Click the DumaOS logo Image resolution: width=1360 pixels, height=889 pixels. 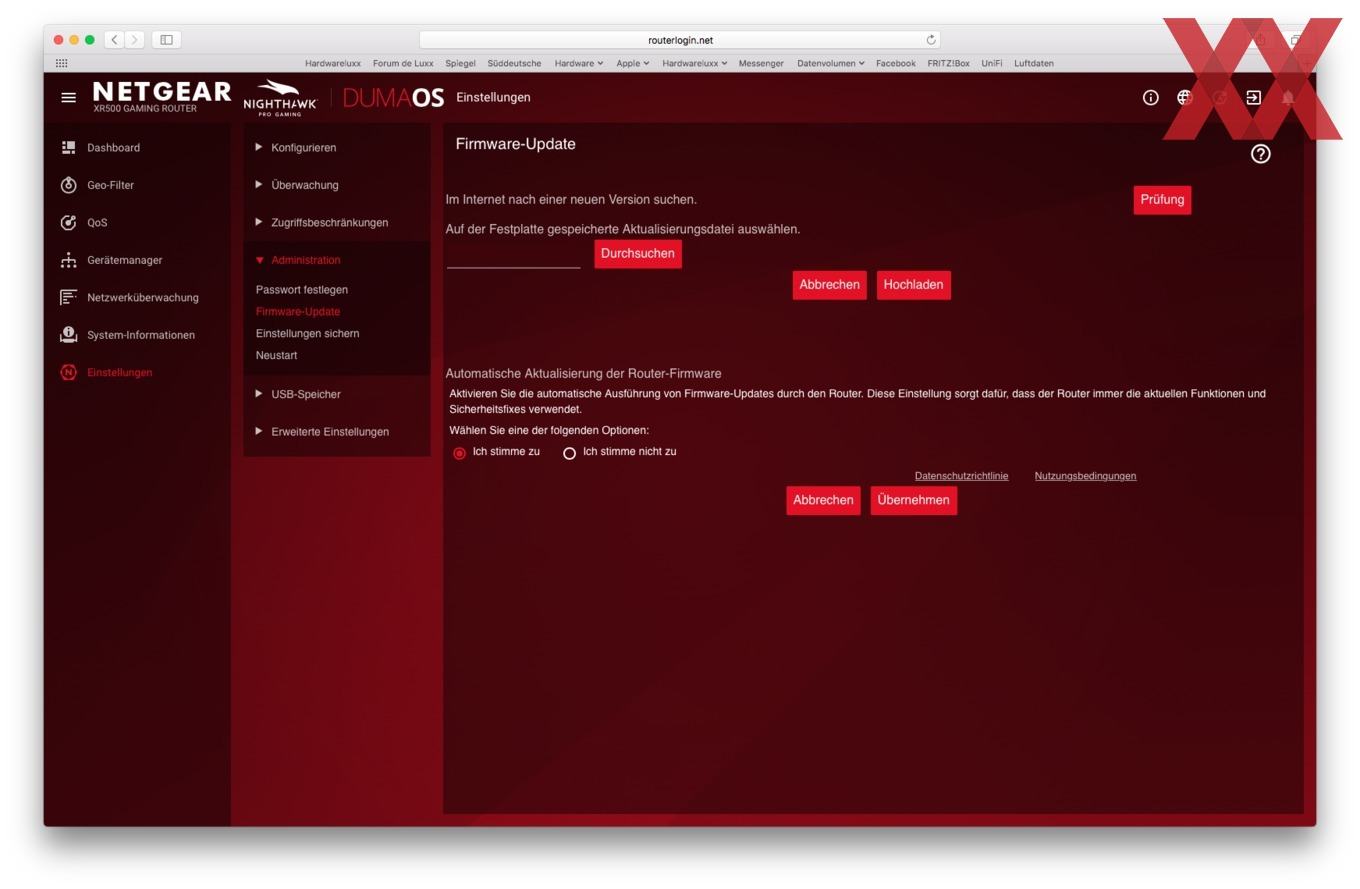393,97
